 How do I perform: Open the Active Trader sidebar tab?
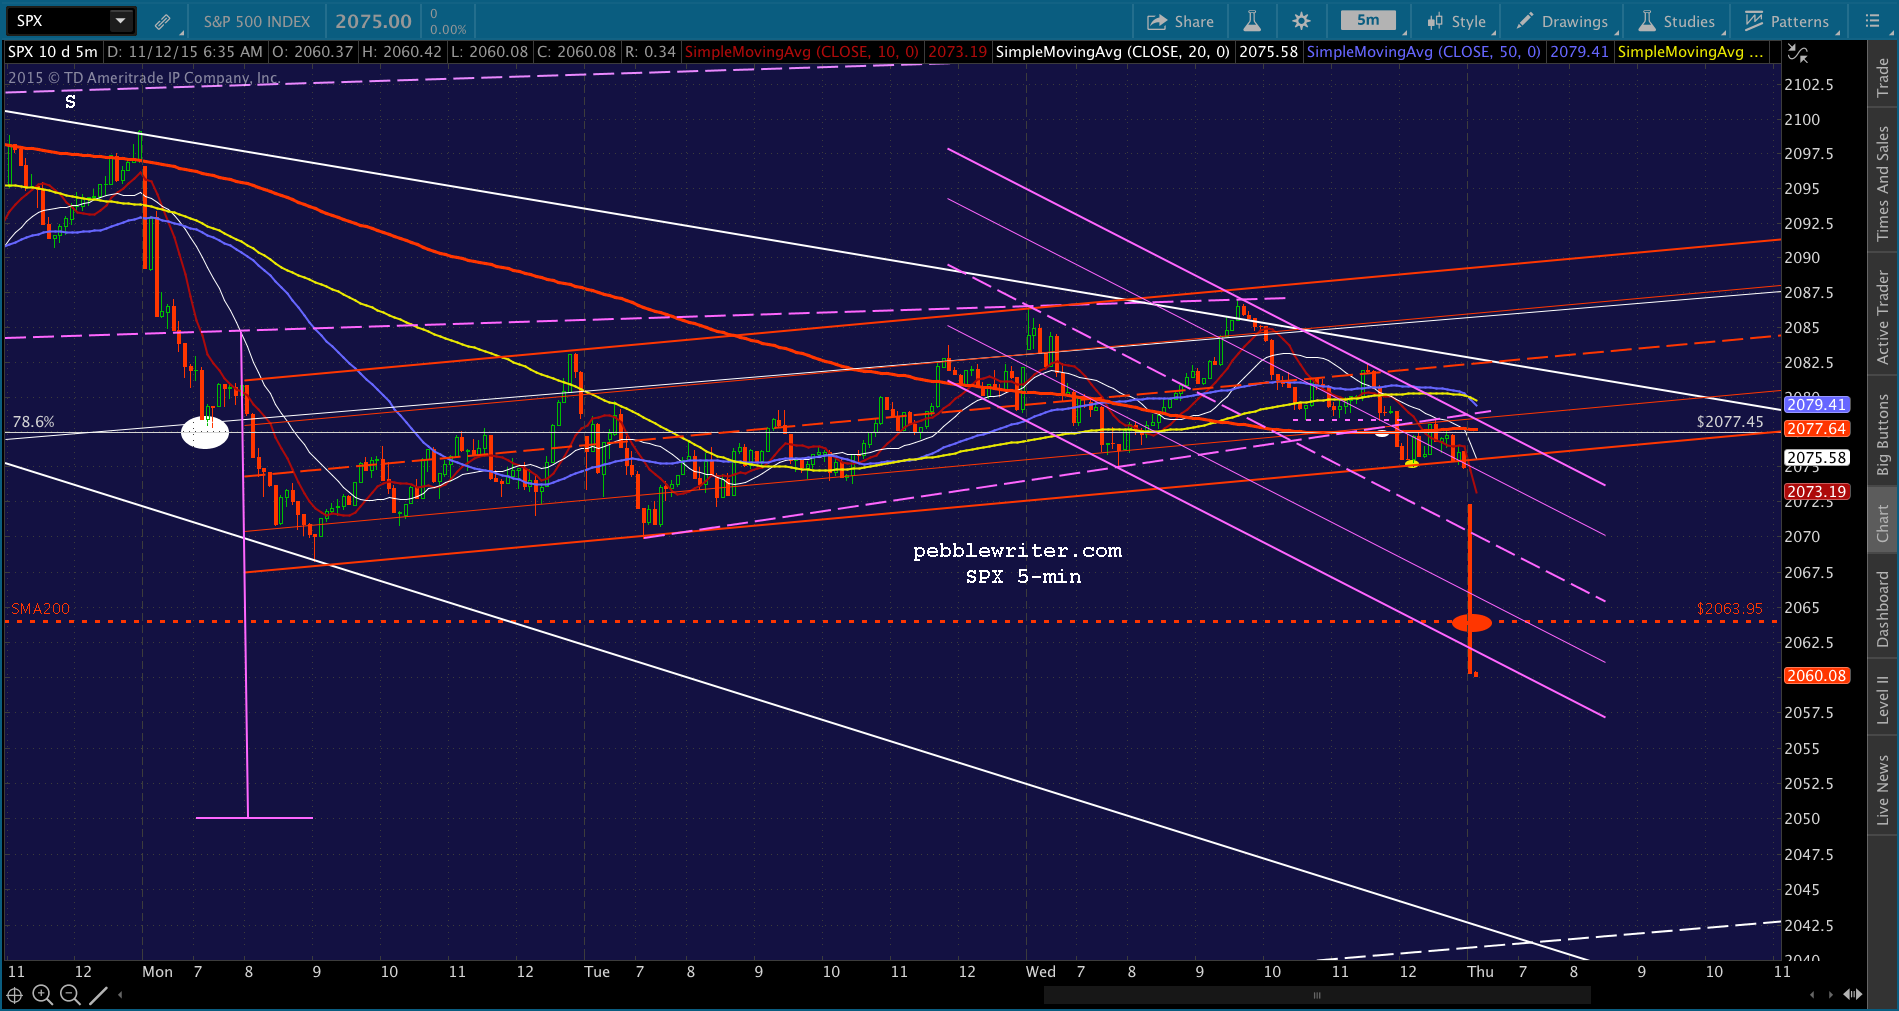tap(1883, 317)
